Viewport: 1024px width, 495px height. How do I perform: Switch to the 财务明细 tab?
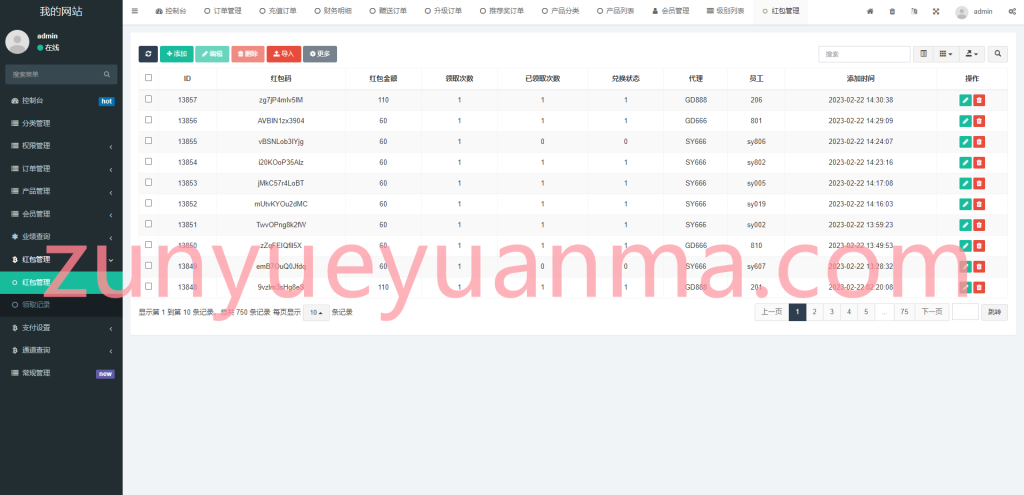click(x=332, y=11)
